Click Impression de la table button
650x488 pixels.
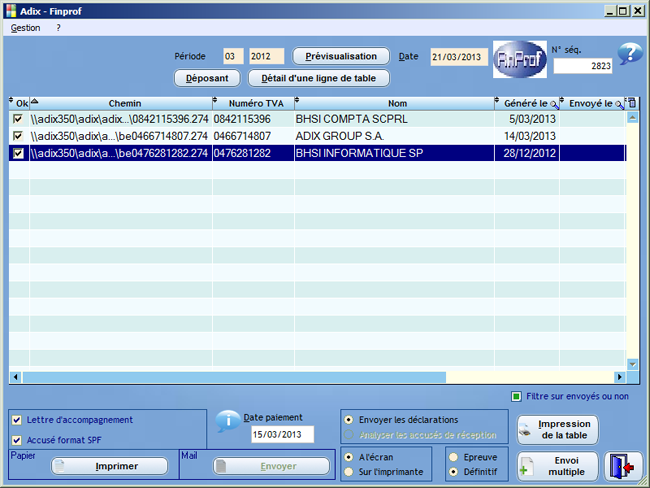pyautogui.click(x=558, y=430)
